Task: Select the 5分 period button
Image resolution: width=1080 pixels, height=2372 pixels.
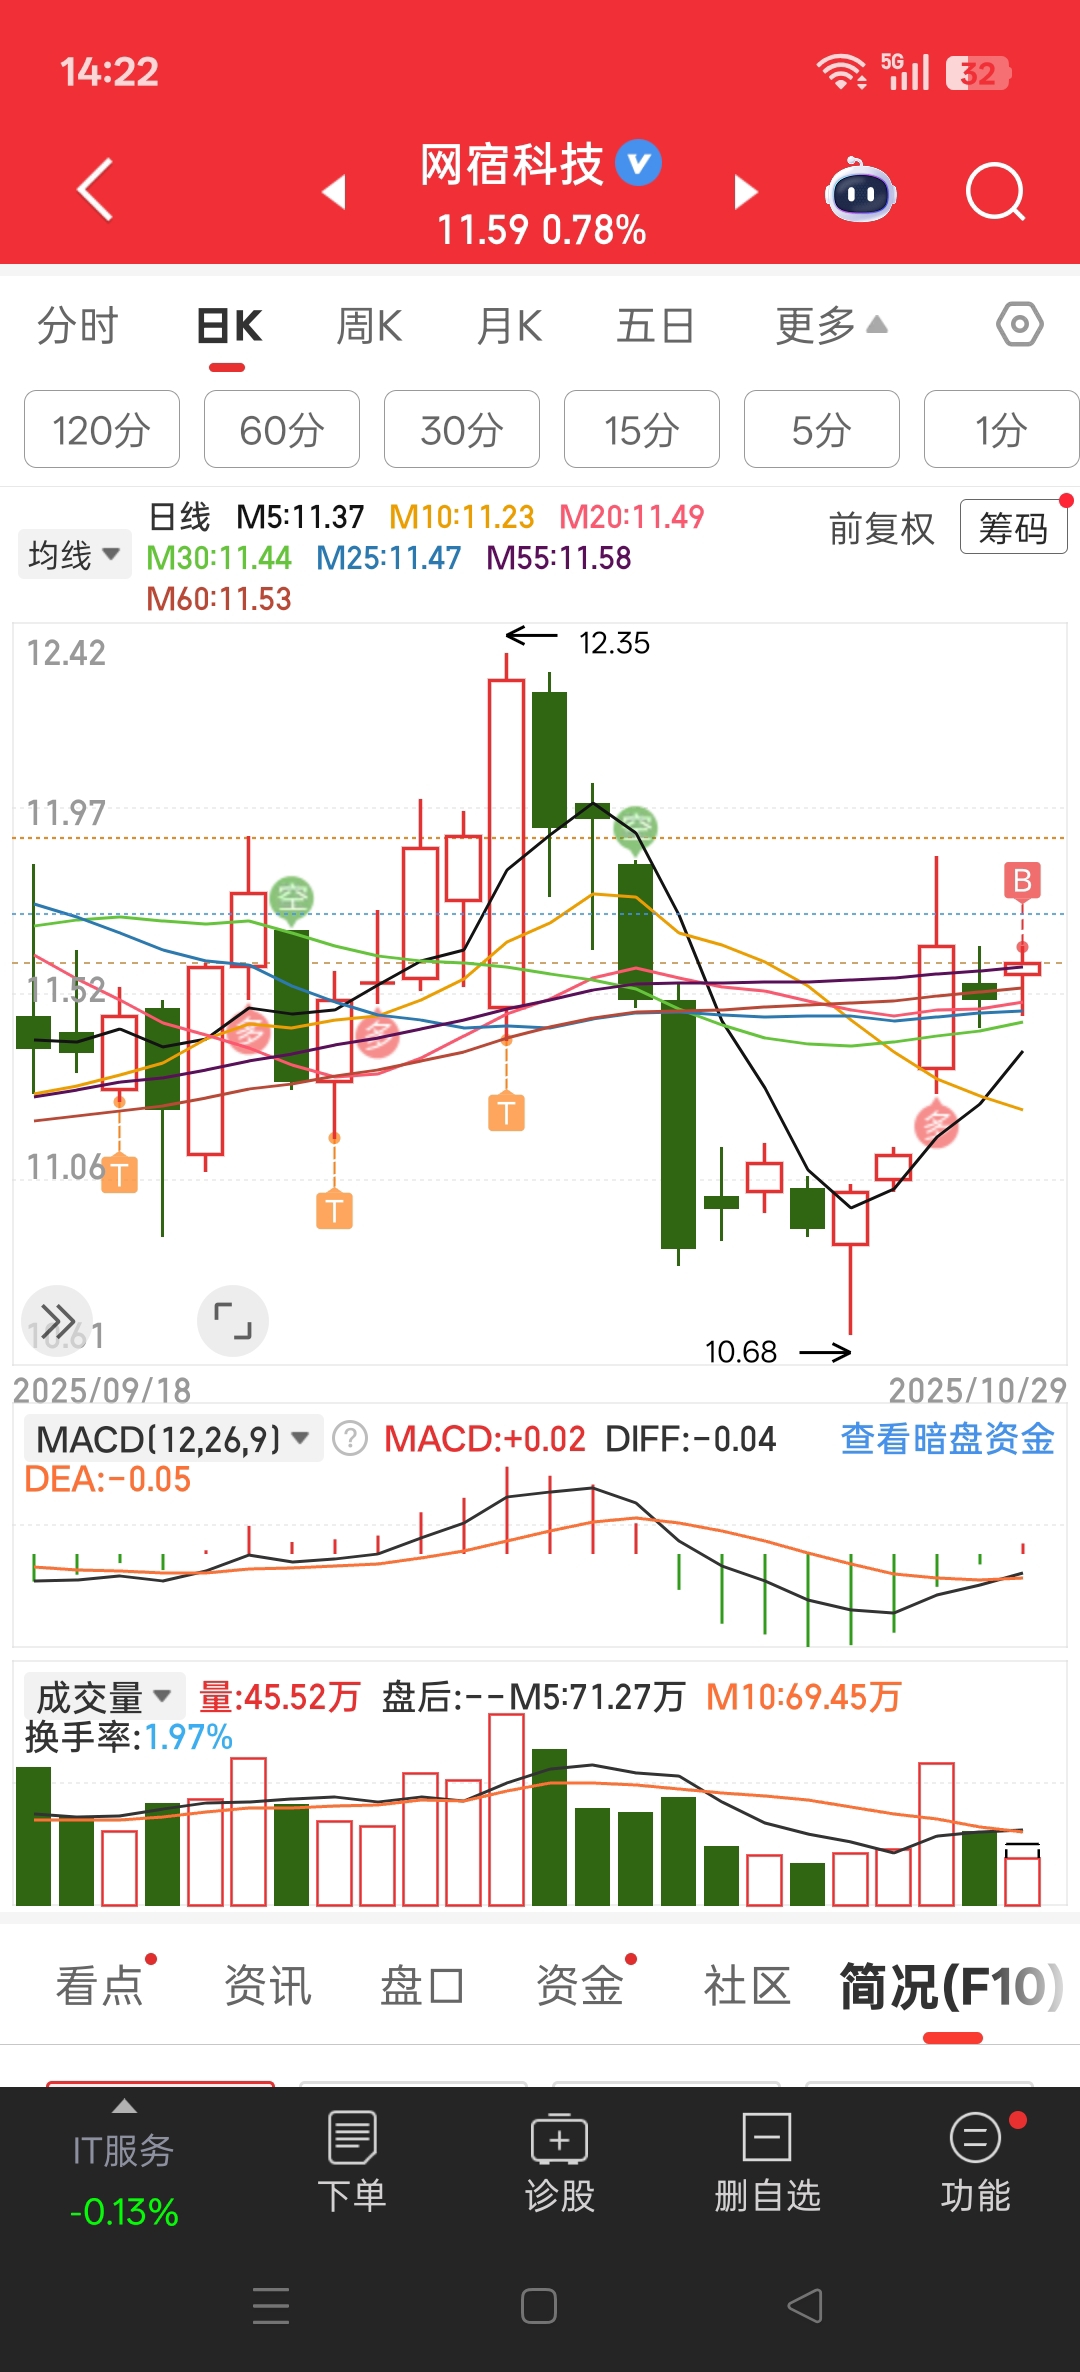Action: (x=822, y=429)
